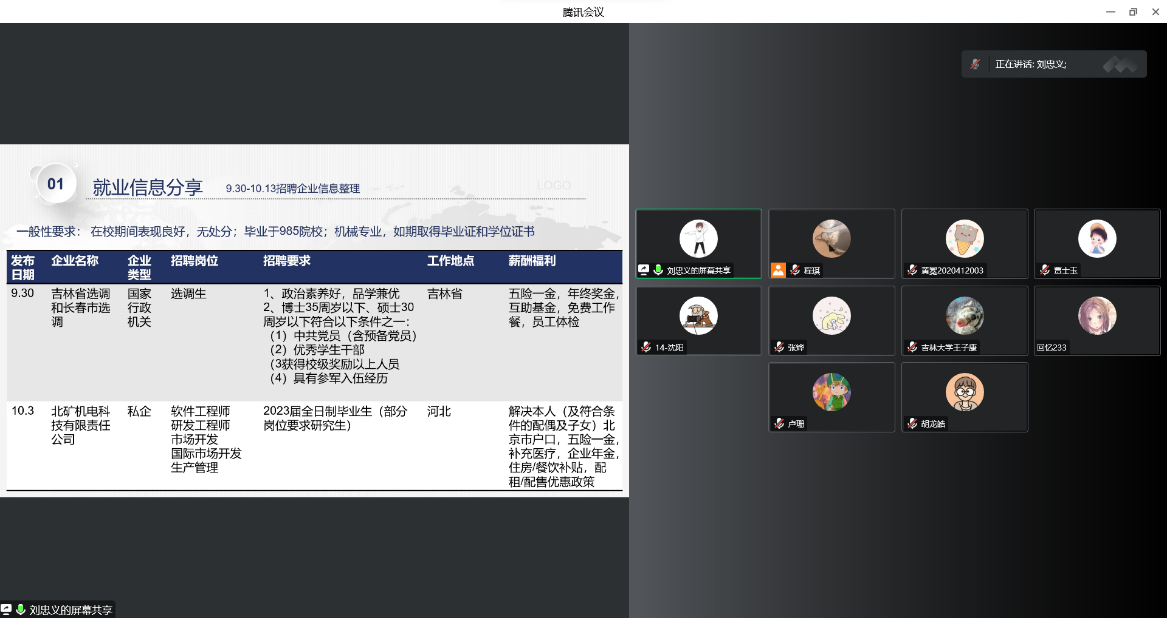Select 回忆233's participant tile

[1097, 321]
